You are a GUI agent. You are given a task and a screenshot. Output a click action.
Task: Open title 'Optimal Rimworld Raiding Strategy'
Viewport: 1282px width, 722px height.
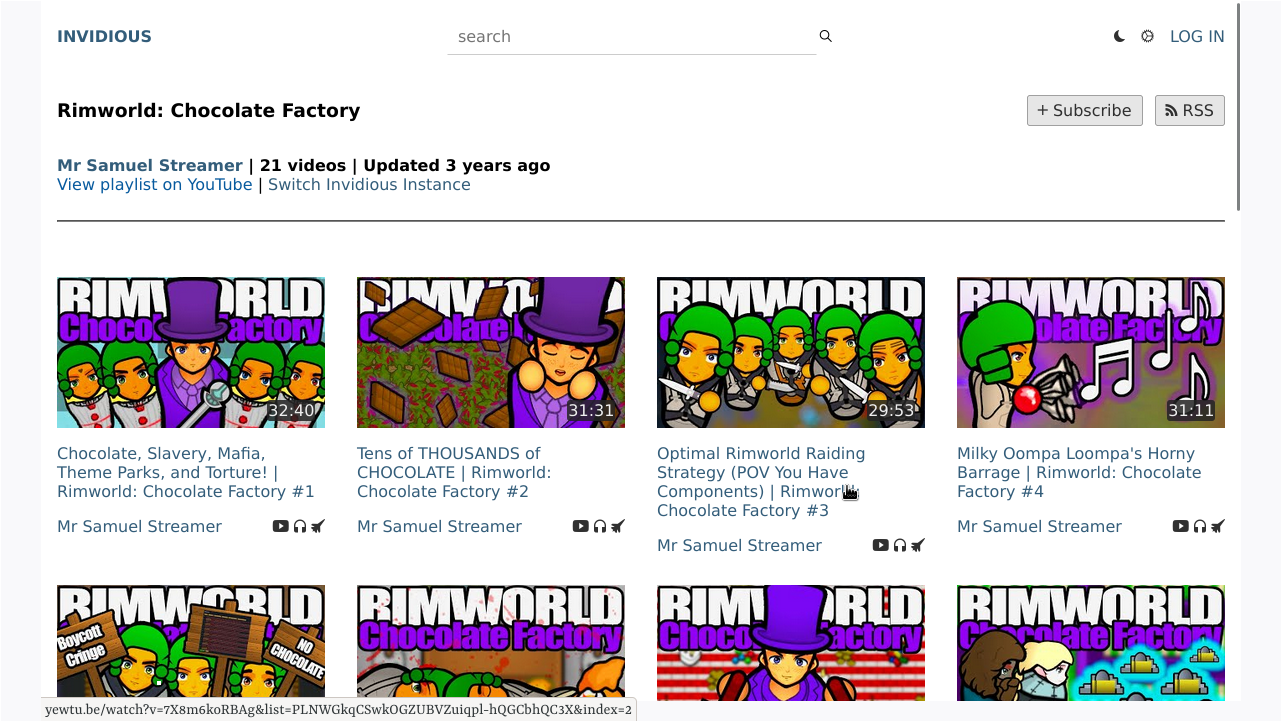point(761,482)
